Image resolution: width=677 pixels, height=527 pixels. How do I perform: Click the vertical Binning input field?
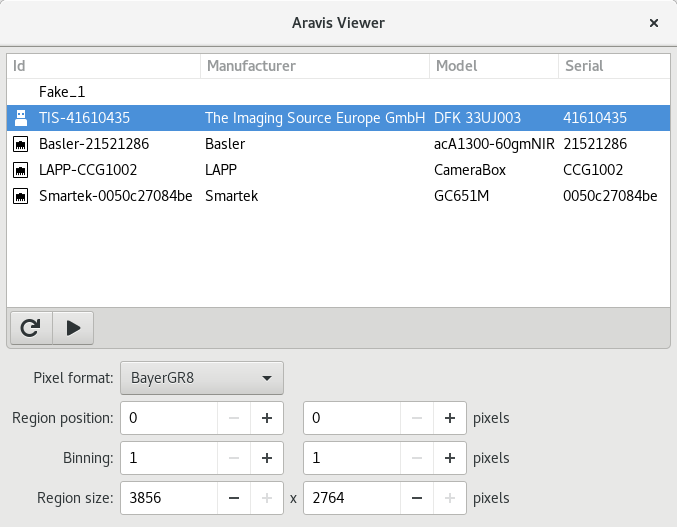click(352, 458)
